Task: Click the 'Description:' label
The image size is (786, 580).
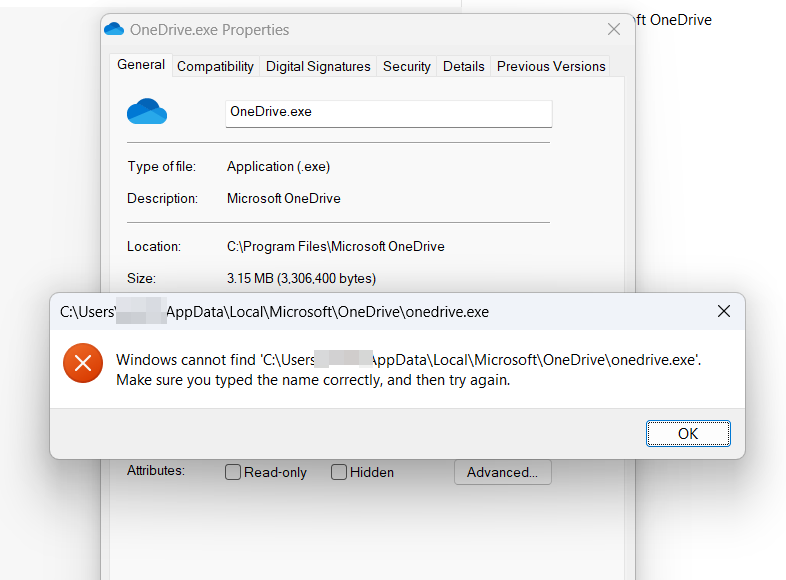Action: click(162, 199)
